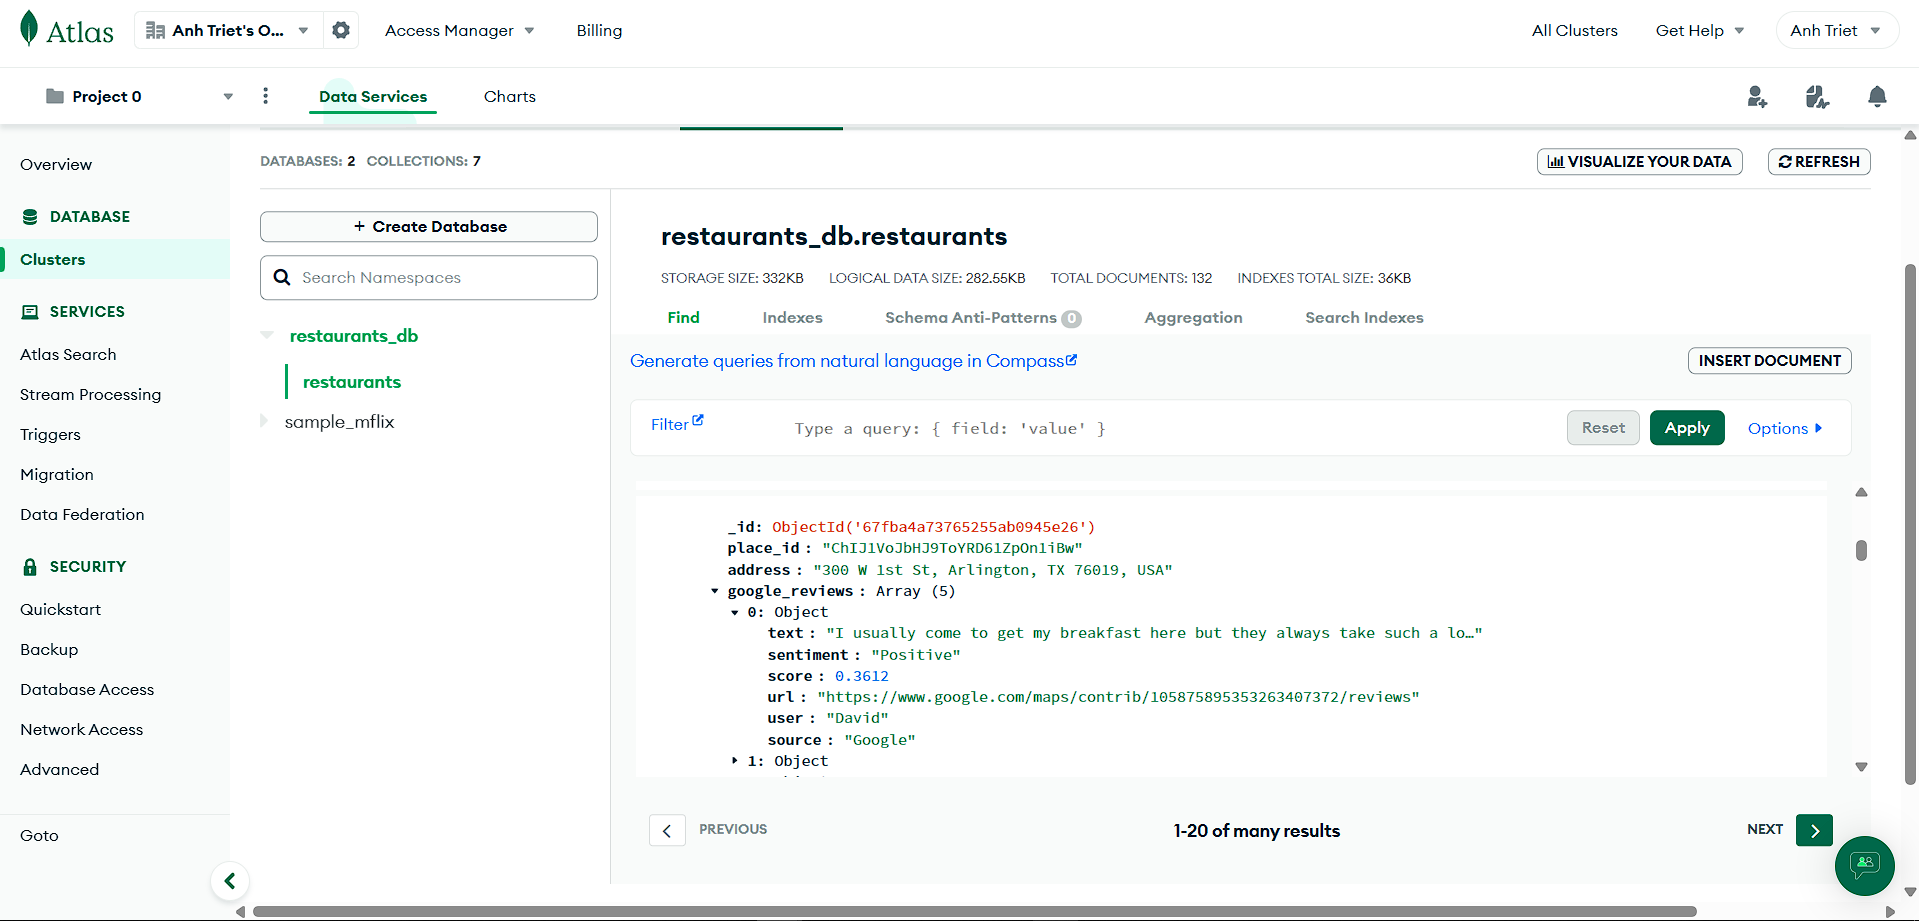Expand query Options
1919x921 pixels.
click(1785, 428)
